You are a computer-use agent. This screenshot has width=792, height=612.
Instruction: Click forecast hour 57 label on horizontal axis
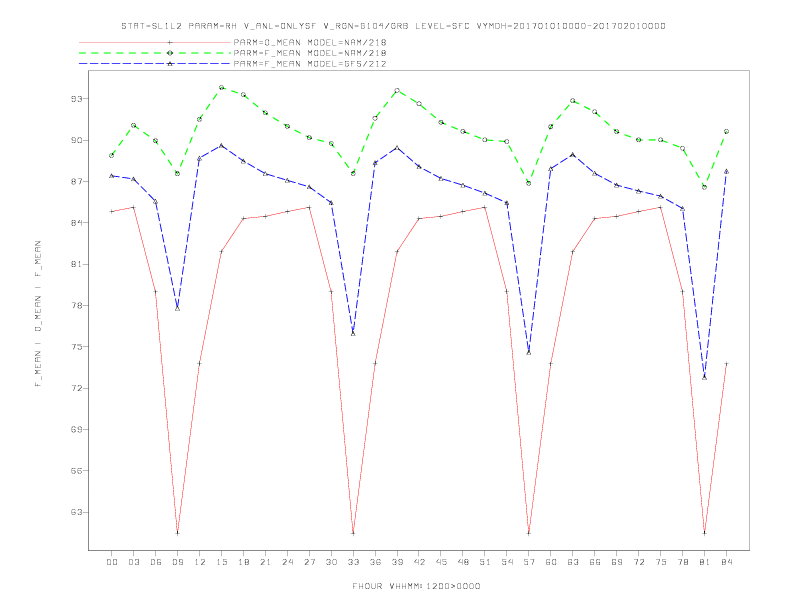tap(529, 562)
